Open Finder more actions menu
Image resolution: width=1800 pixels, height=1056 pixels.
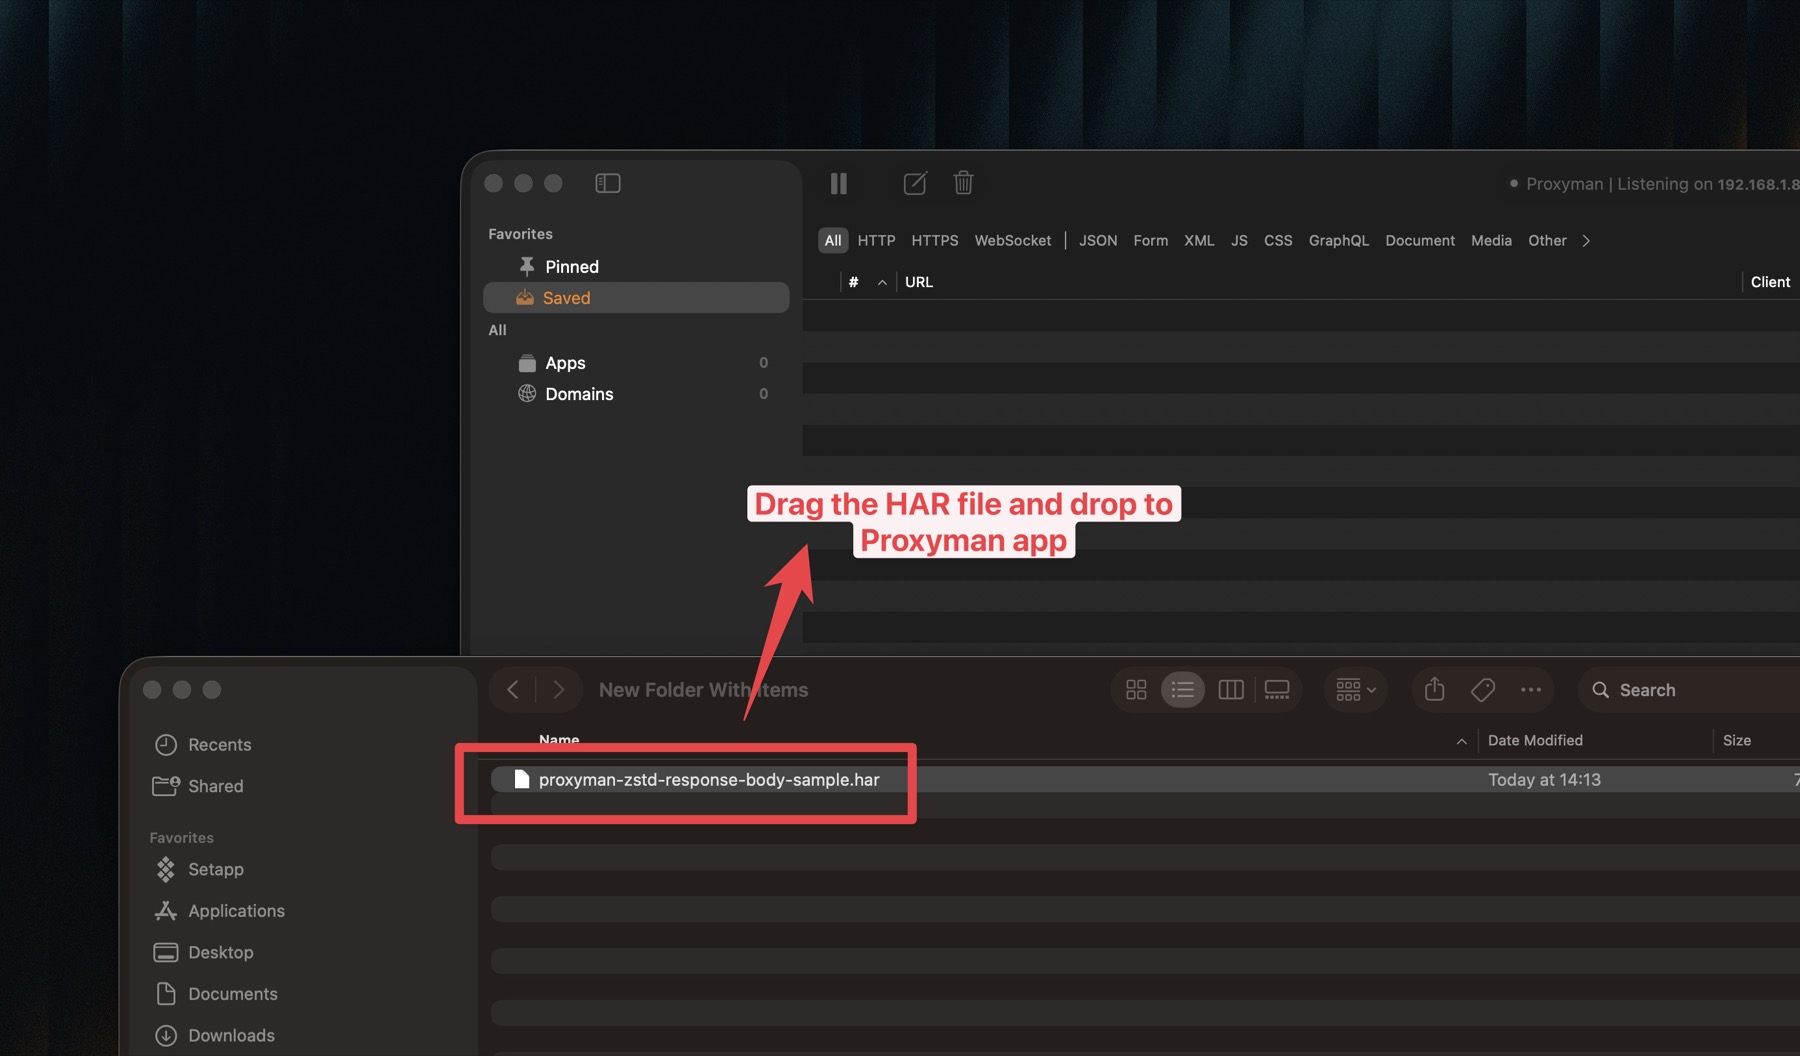click(x=1531, y=690)
